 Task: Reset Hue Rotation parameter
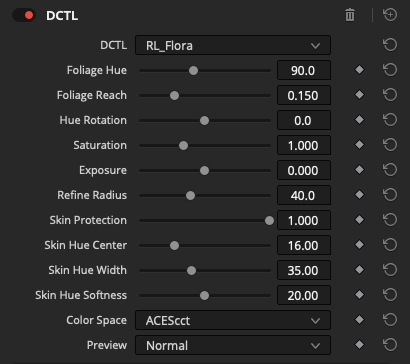tap(390, 120)
